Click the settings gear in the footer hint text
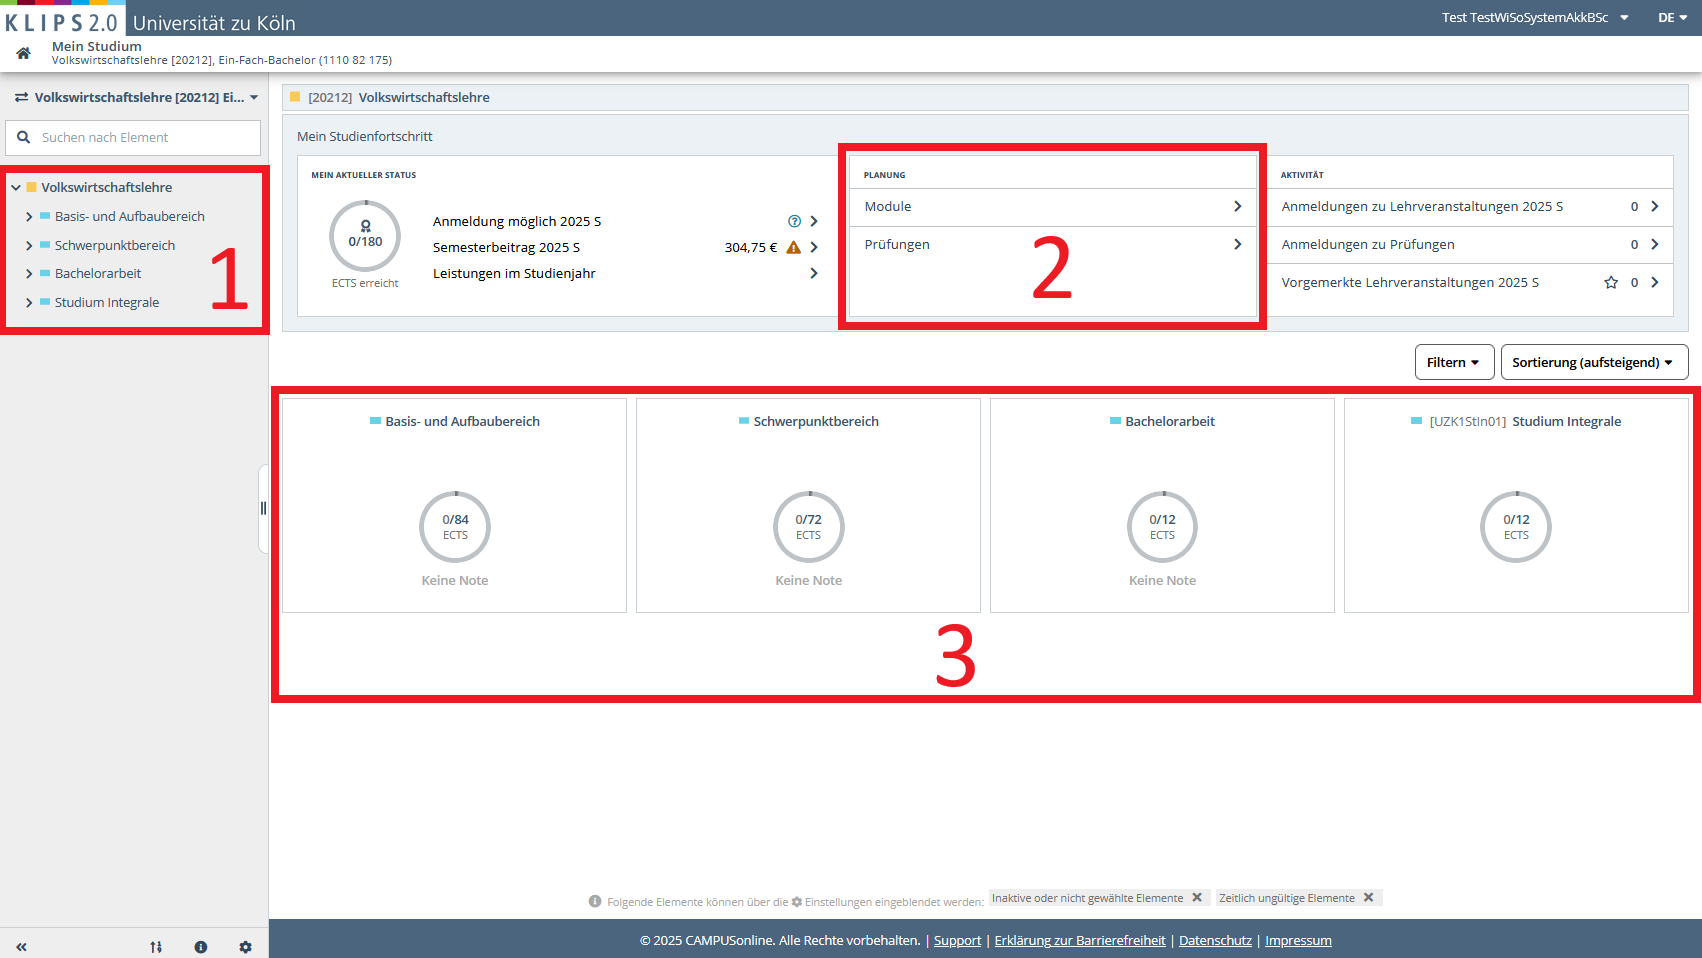1702x958 pixels. pos(797,901)
